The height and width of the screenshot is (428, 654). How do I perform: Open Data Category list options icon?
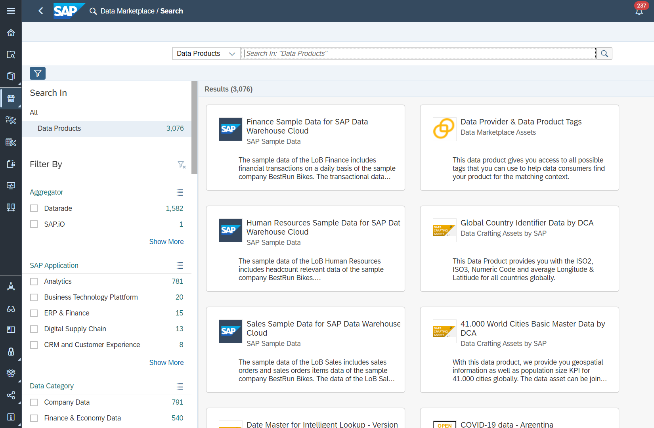click(180, 386)
